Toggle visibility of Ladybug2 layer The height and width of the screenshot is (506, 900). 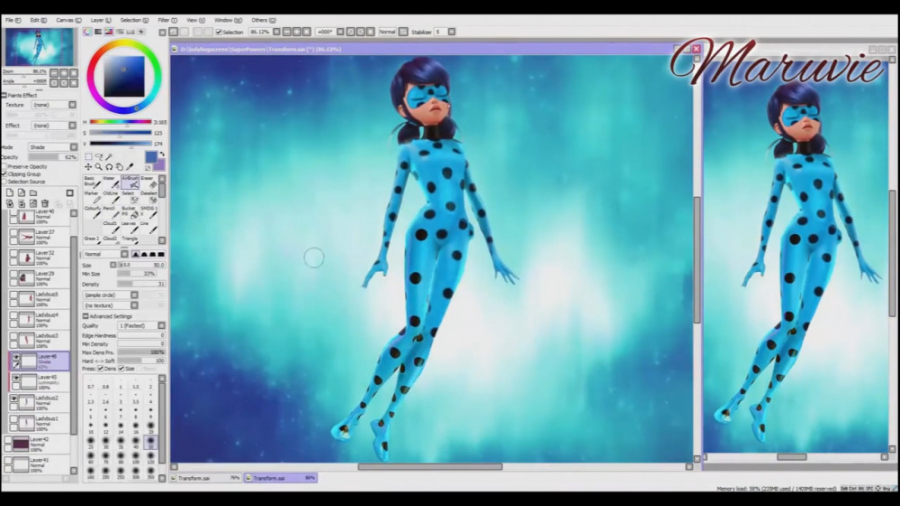[14, 398]
